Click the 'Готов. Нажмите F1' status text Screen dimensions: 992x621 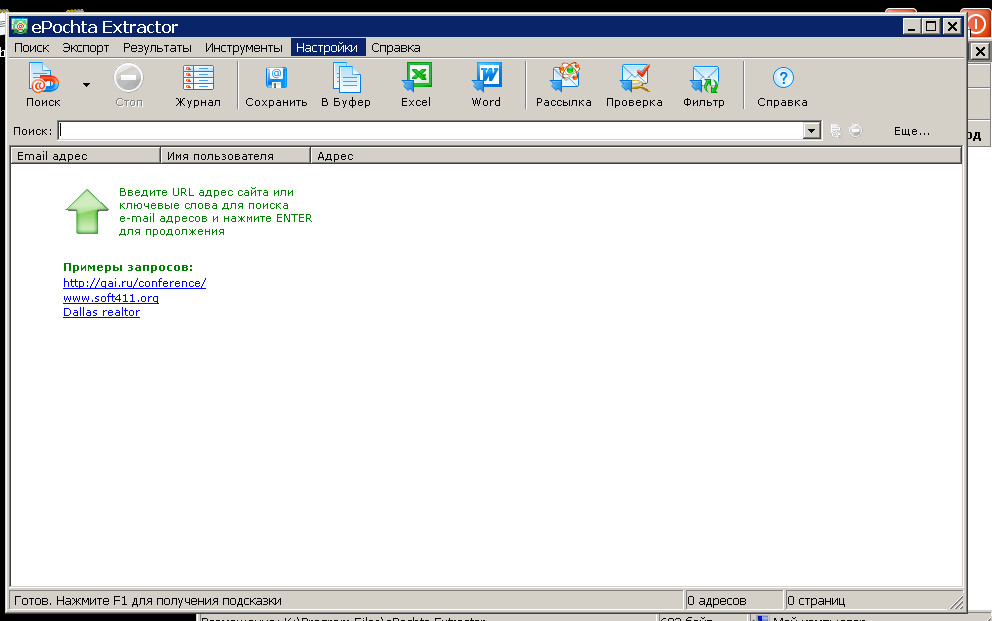pos(147,600)
